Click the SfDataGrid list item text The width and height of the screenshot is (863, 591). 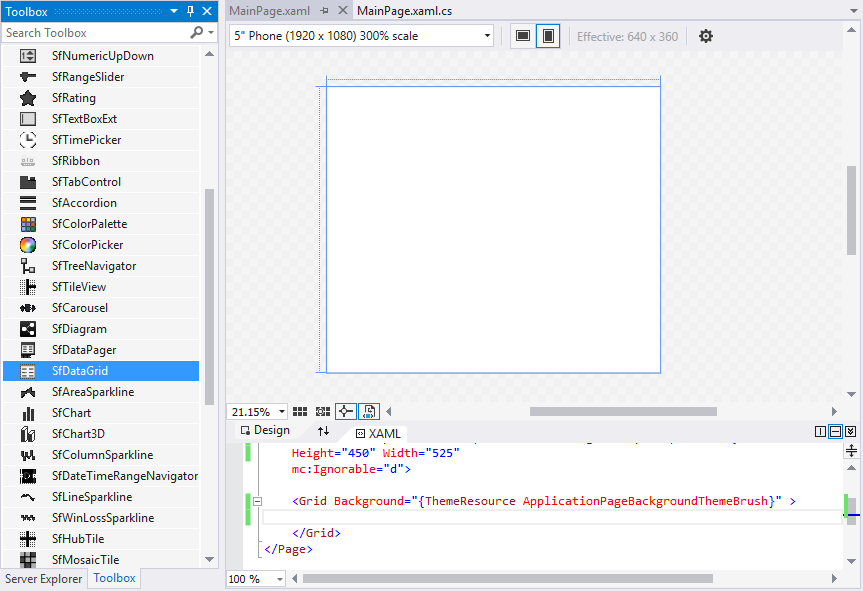click(x=80, y=371)
